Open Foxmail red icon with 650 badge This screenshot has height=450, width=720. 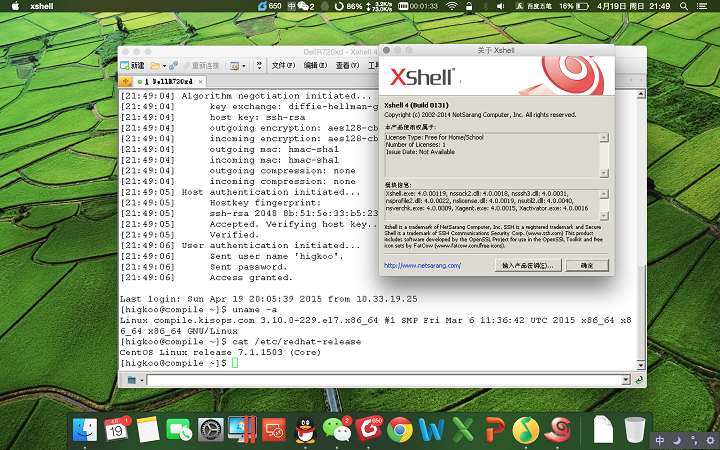click(x=368, y=430)
